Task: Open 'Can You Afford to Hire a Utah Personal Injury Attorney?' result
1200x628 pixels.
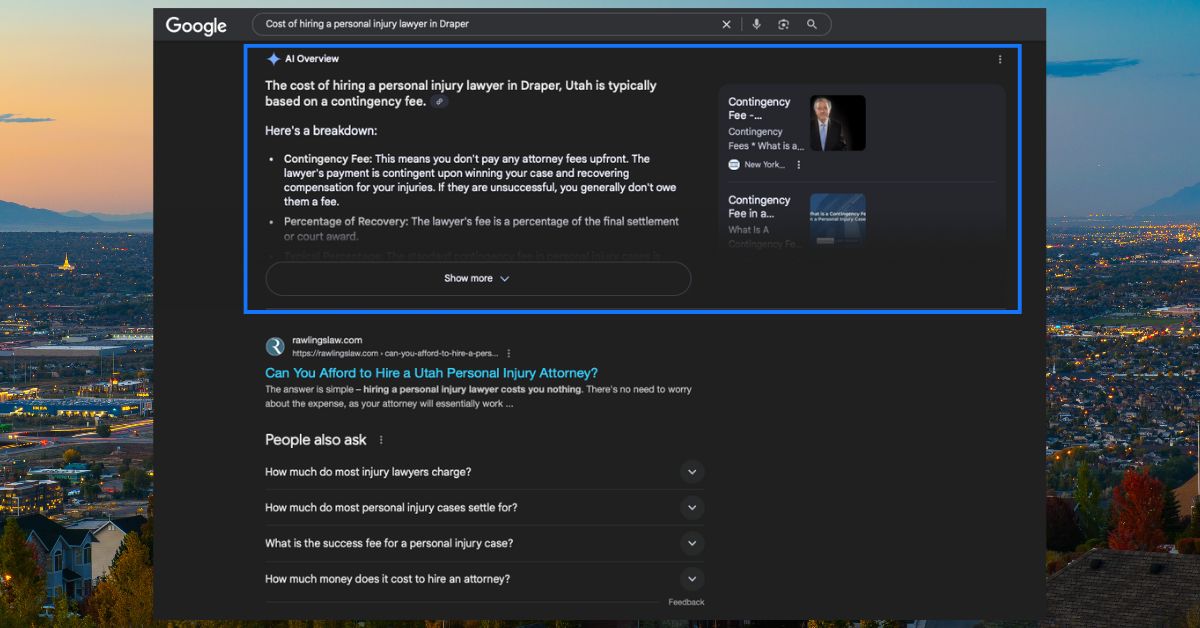Action: [431, 373]
